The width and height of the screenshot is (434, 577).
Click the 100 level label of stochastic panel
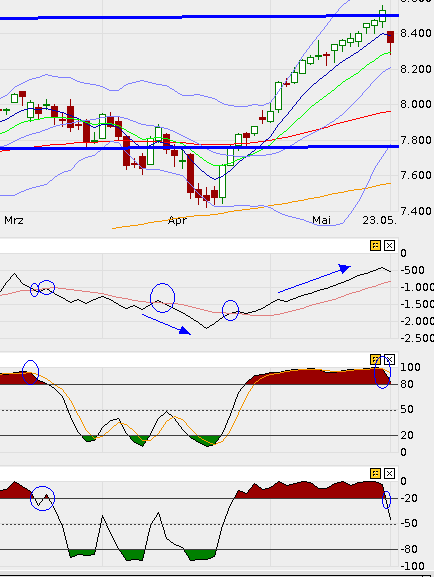[410, 367]
